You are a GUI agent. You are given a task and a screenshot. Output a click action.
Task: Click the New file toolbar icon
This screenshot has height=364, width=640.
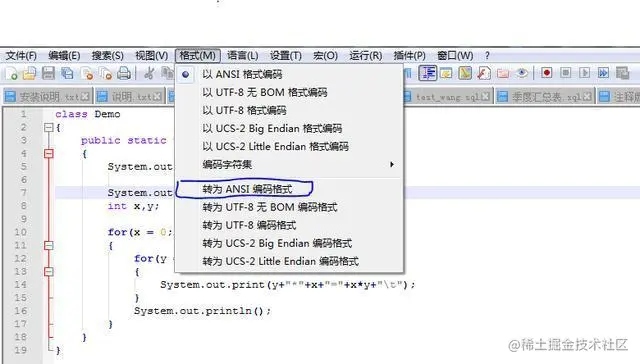coord(11,74)
